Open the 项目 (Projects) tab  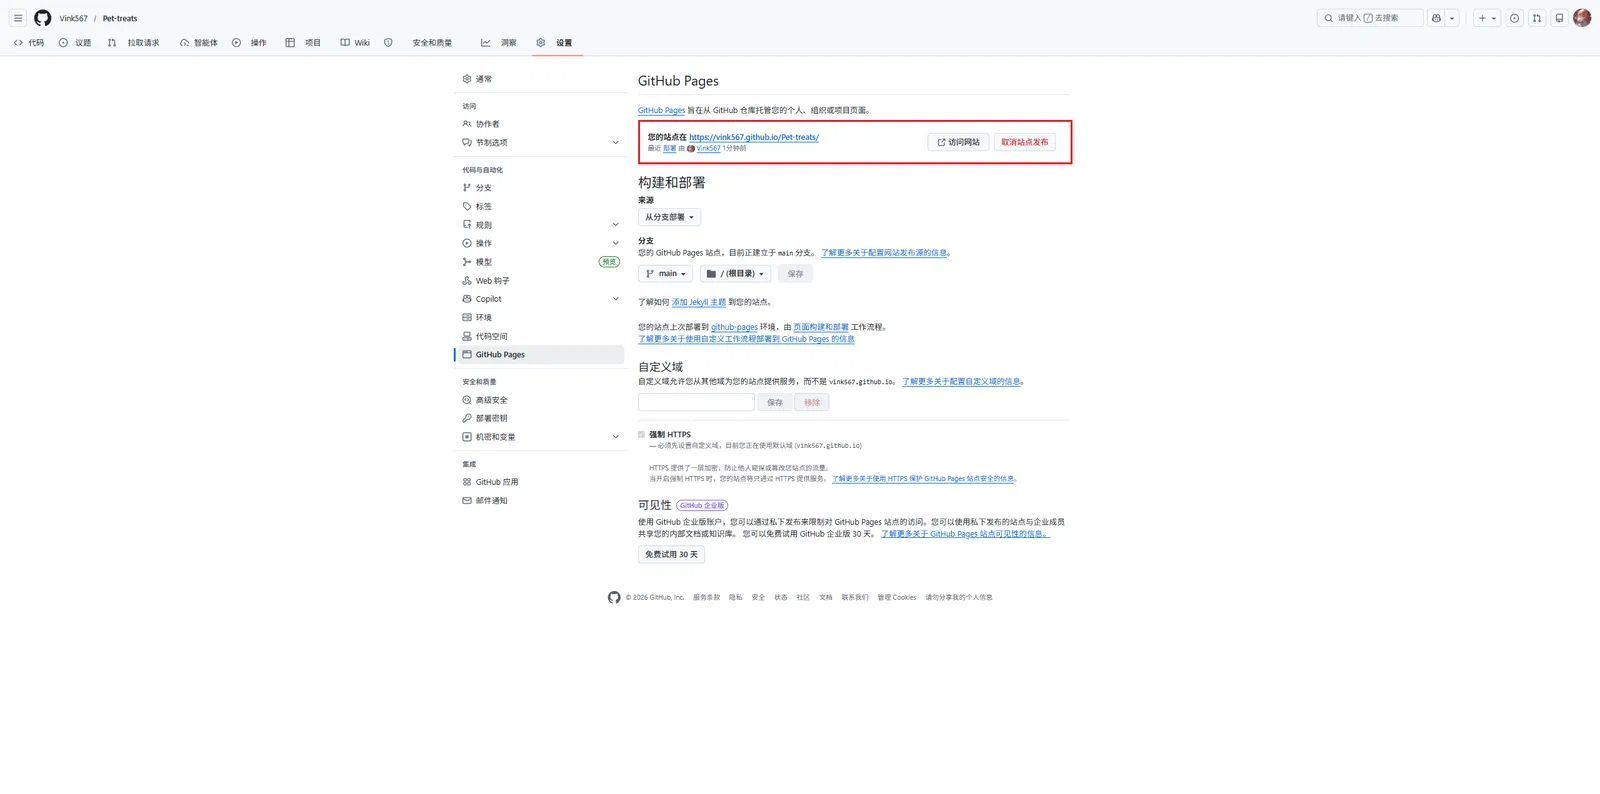(x=303, y=43)
